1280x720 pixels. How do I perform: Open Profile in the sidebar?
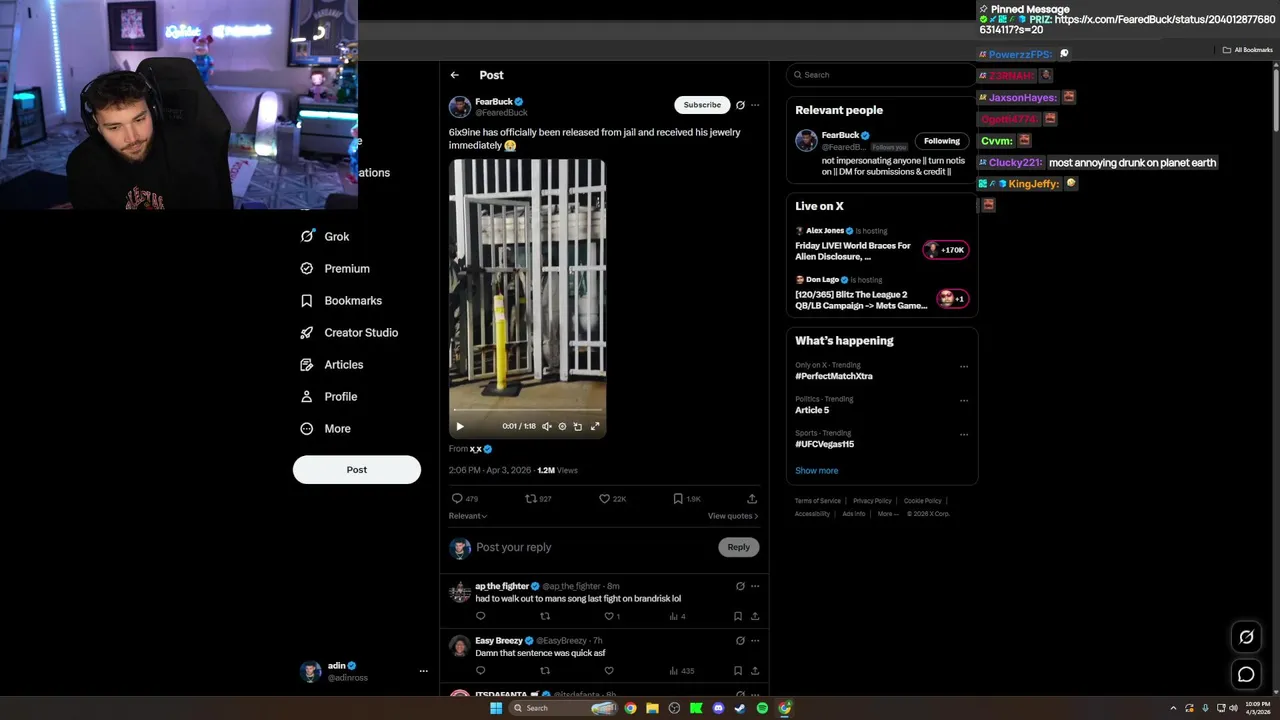point(329,397)
